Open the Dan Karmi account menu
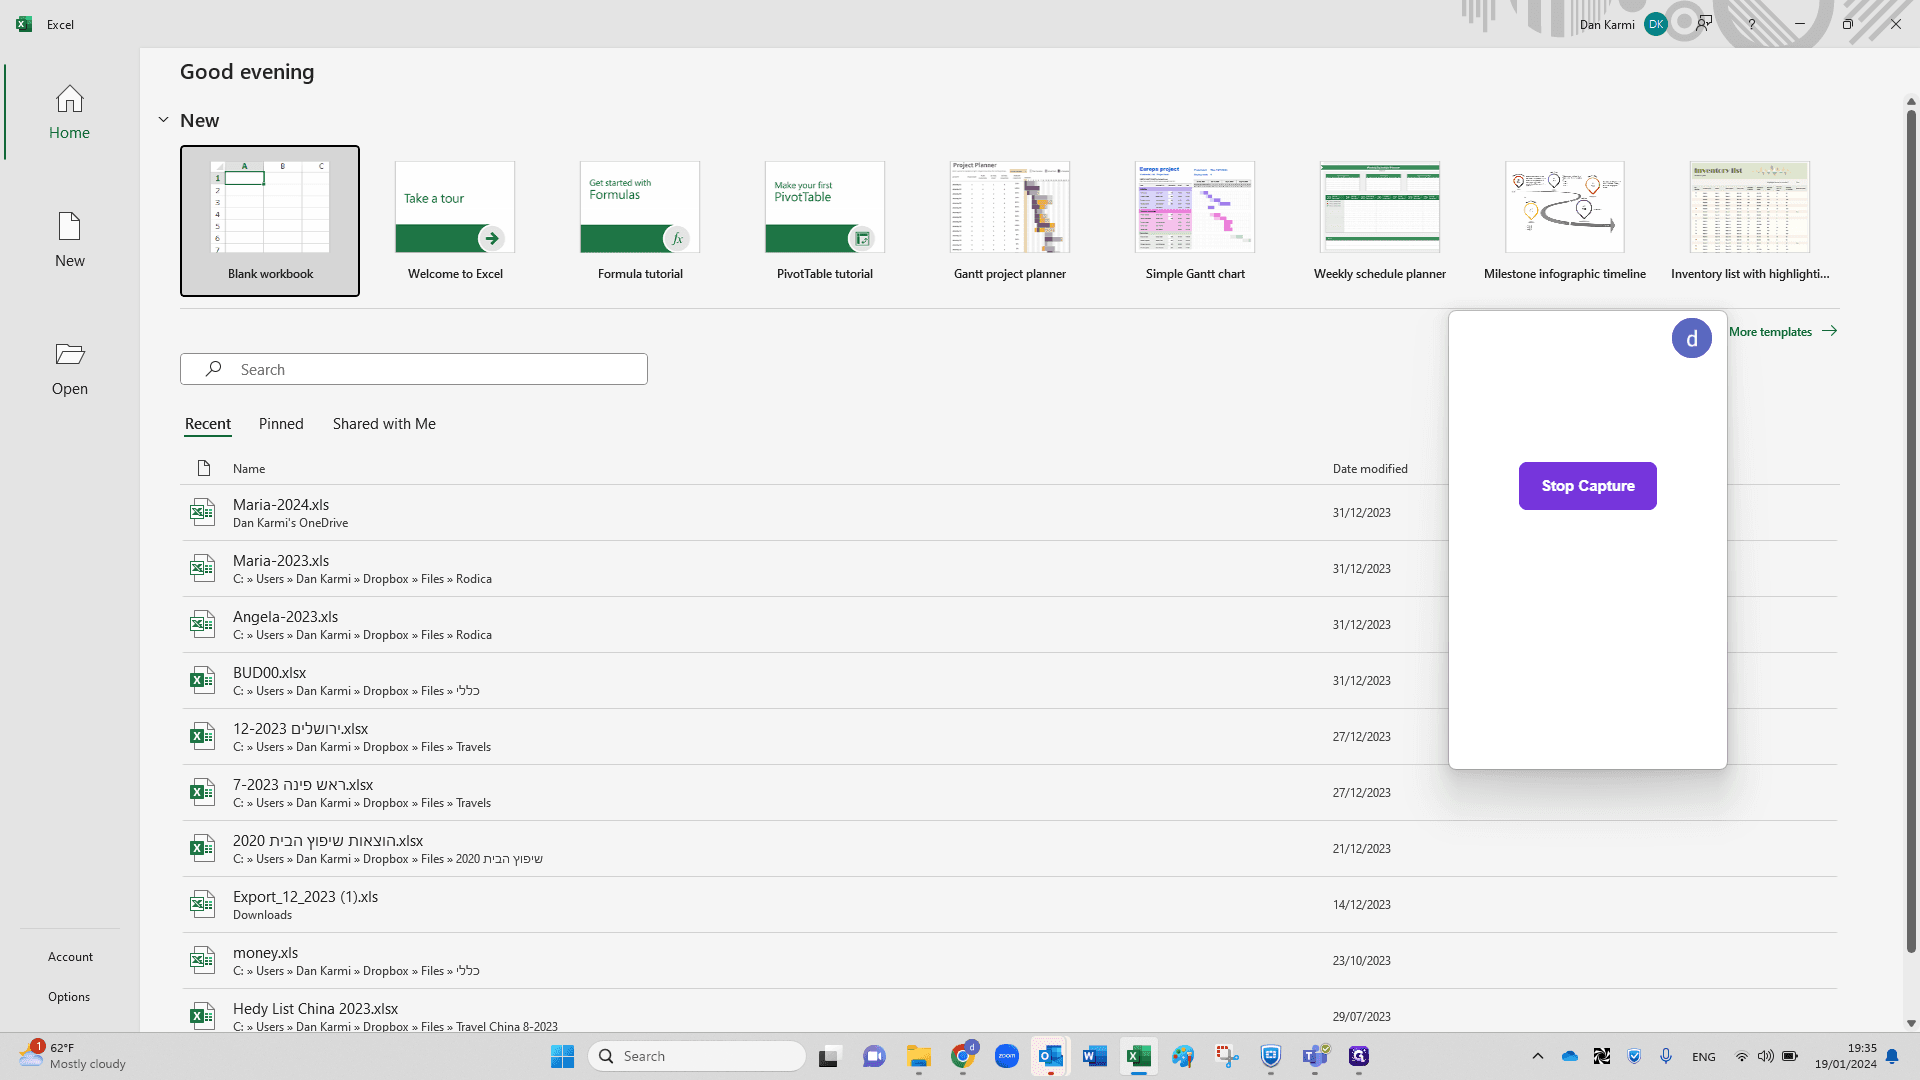 pyautogui.click(x=1622, y=24)
